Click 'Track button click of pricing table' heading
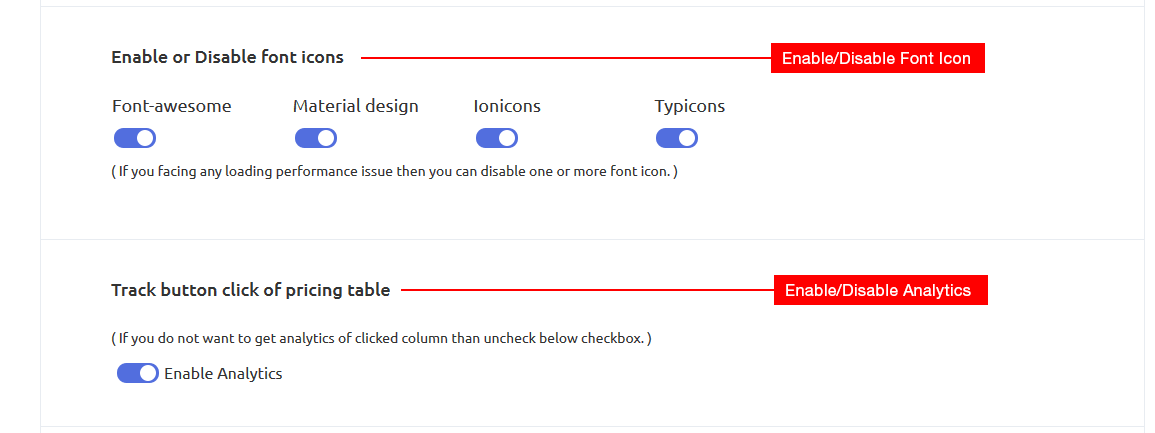 (x=250, y=290)
